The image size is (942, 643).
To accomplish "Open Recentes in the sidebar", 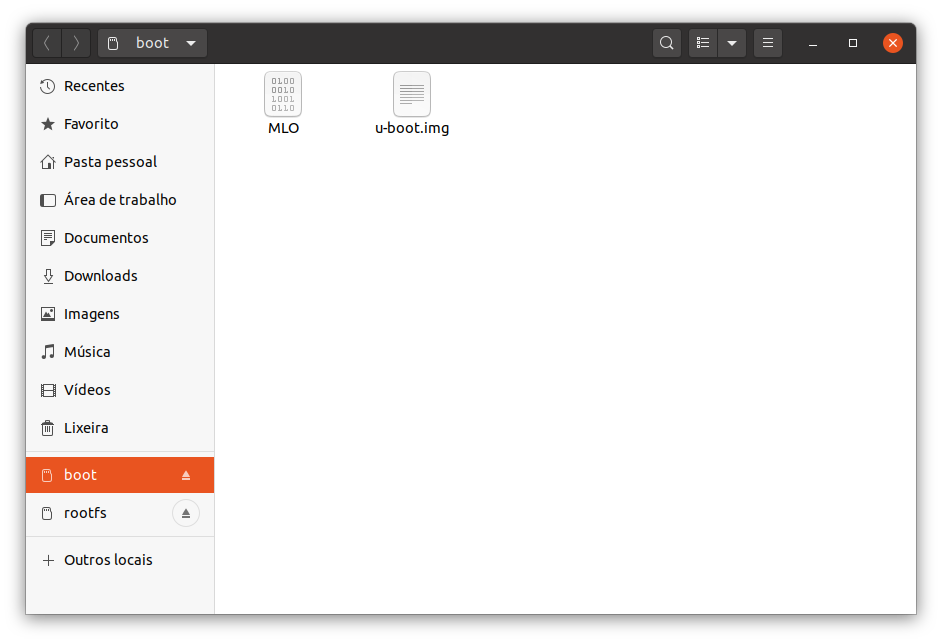I will point(120,86).
